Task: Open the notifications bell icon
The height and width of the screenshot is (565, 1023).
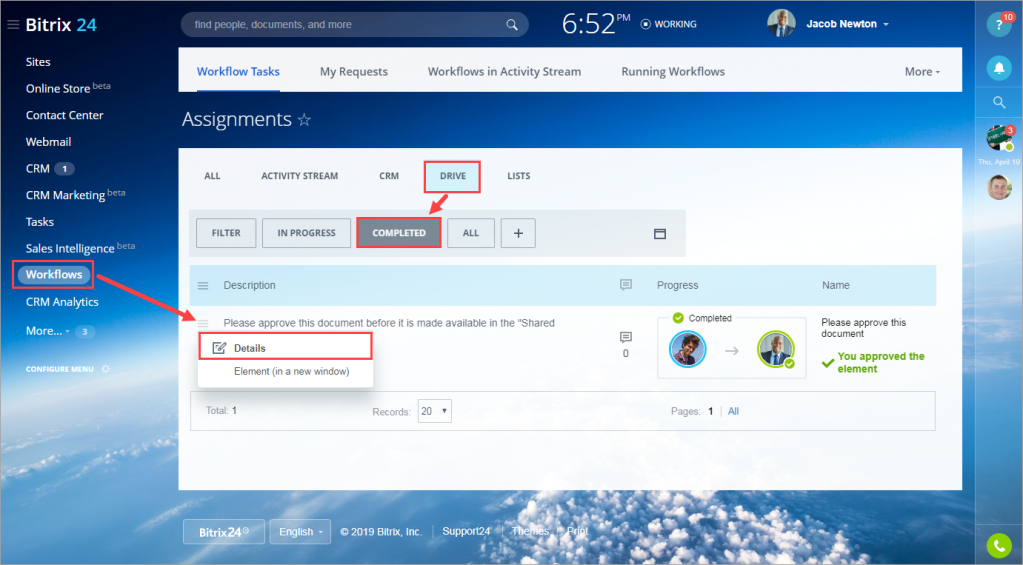Action: click(x=999, y=68)
